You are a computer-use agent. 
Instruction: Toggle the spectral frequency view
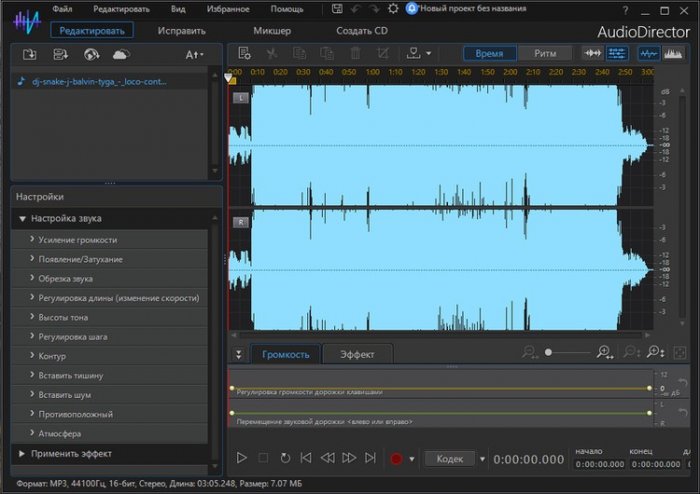(x=675, y=53)
